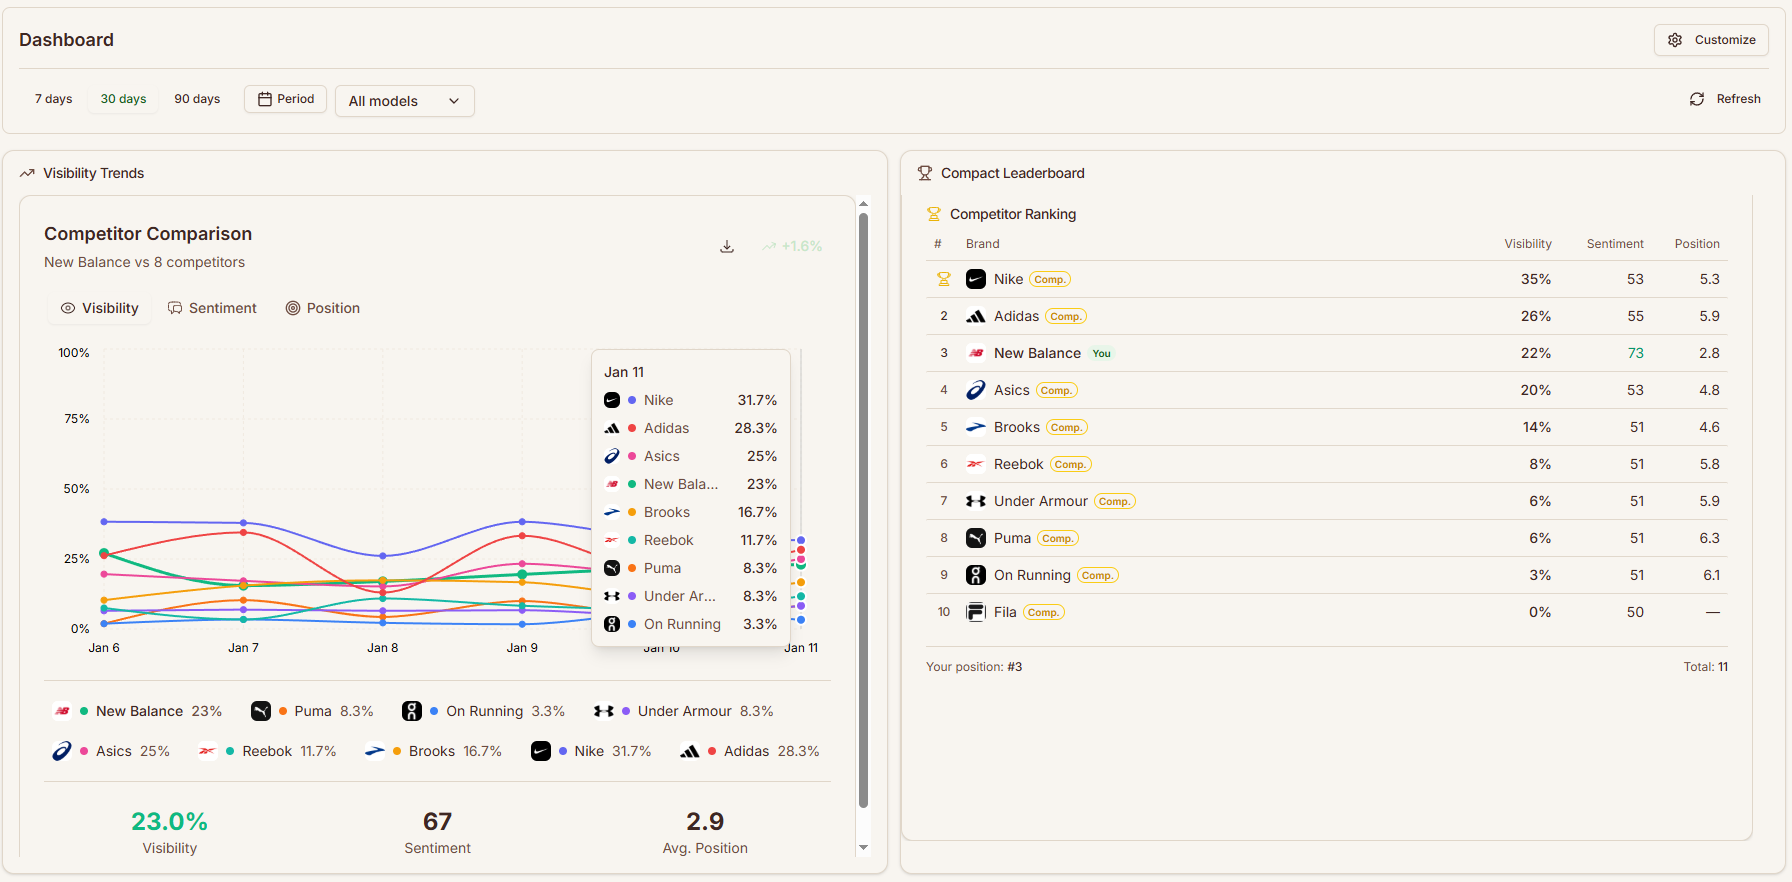Click the 67 Sentiment summary value

437,821
